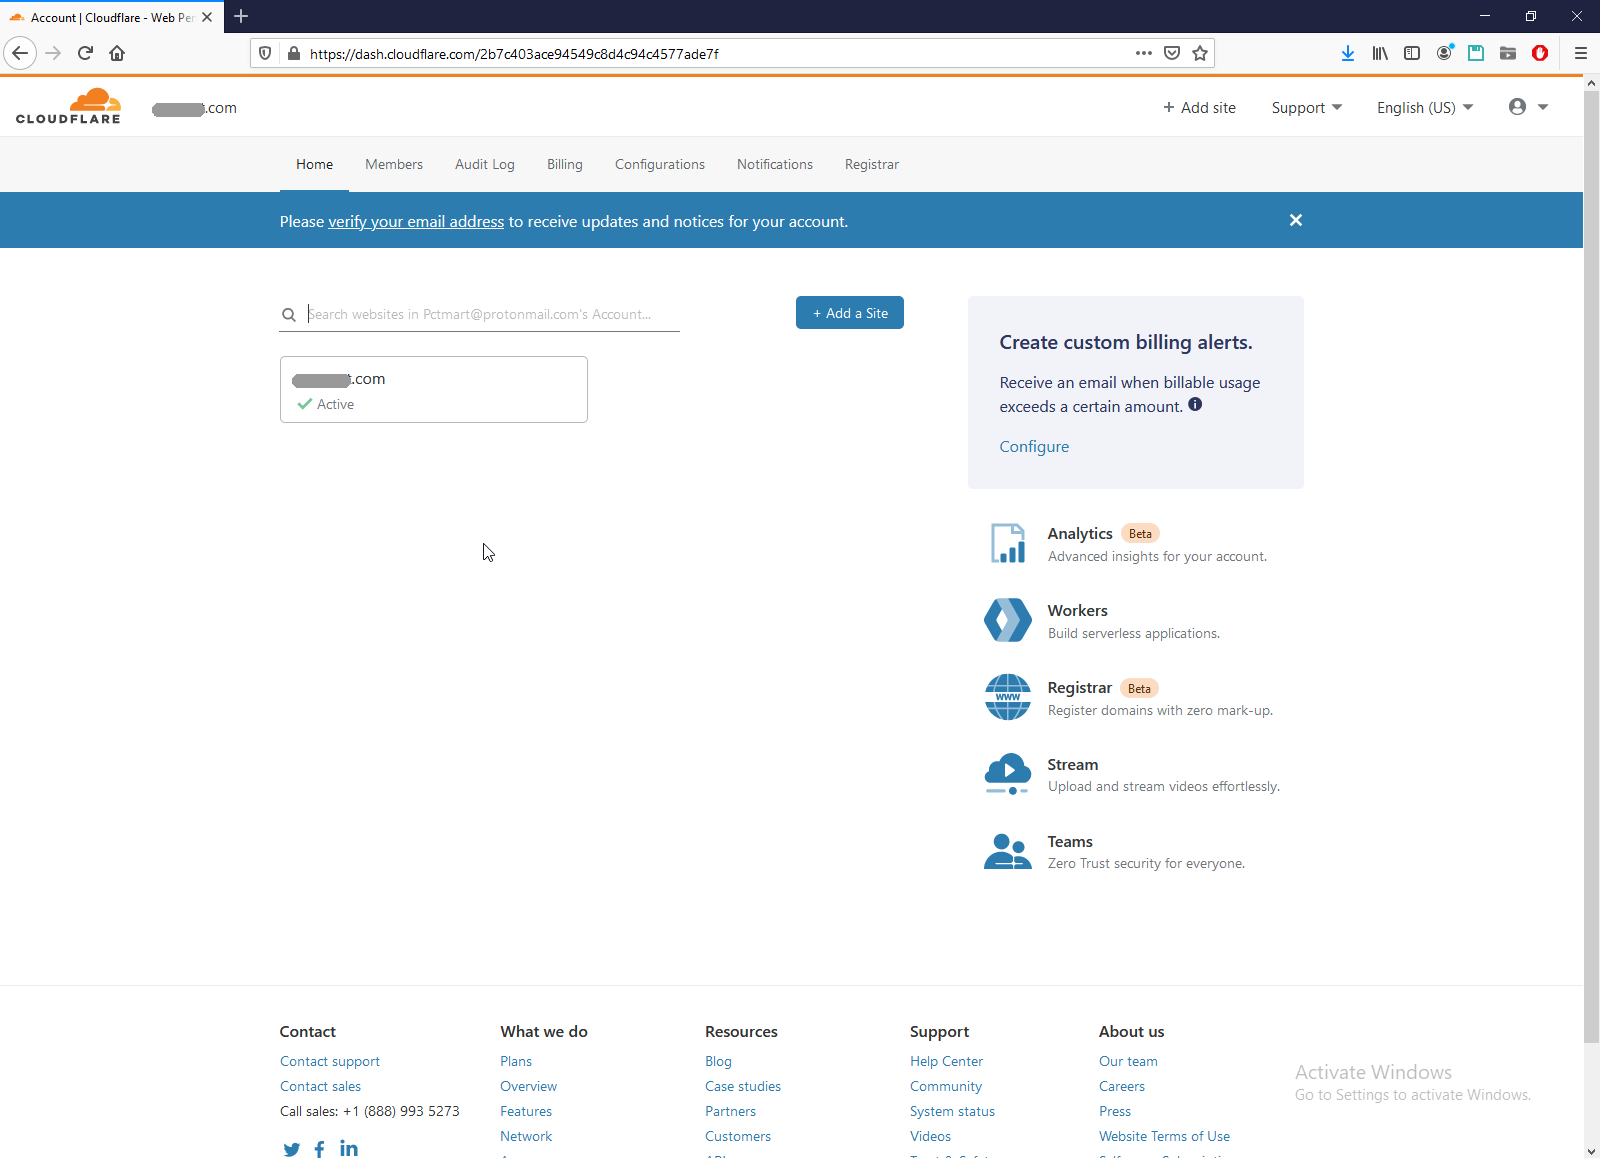The width and height of the screenshot is (1600, 1158).
Task: Open page actions three-dot menu
Action: (1144, 53)
